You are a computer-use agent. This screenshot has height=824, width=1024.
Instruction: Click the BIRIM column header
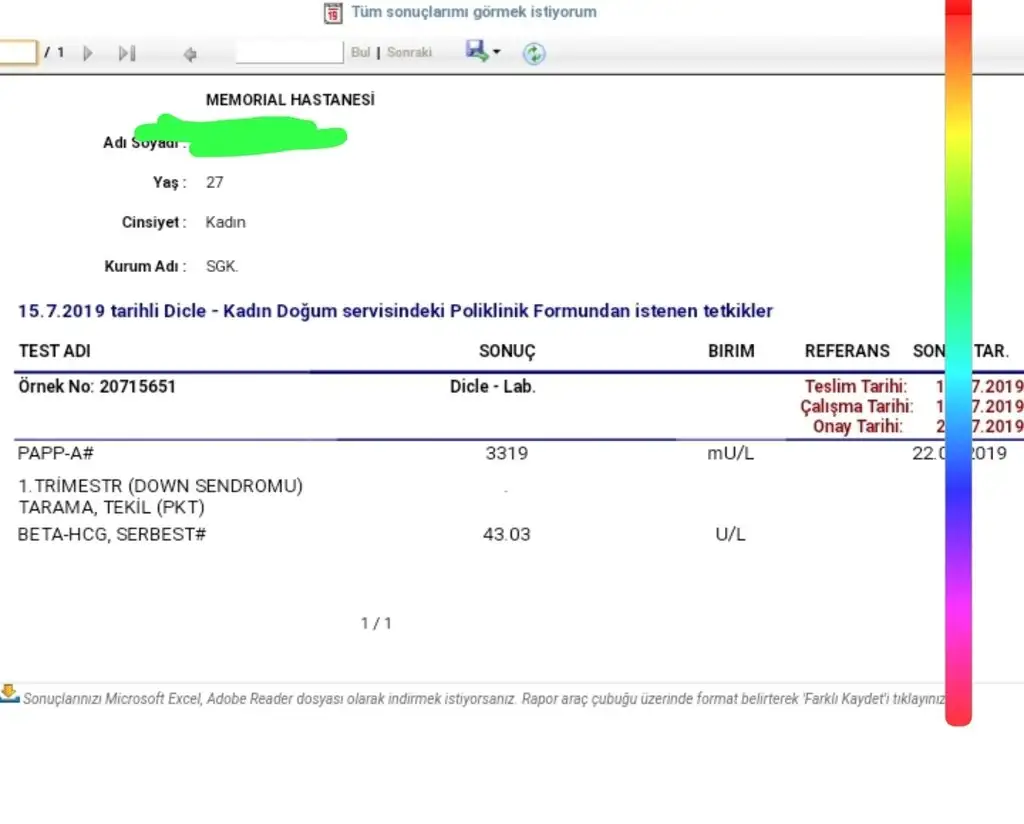[x=731, y=351]
